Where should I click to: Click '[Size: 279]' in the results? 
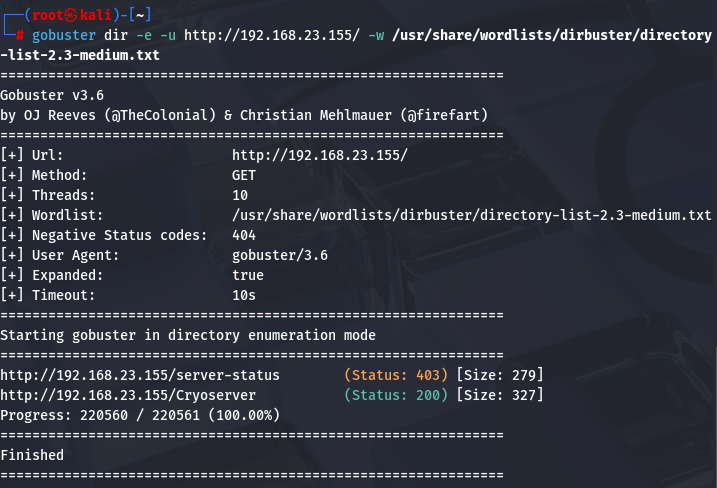tap(500, 375)
